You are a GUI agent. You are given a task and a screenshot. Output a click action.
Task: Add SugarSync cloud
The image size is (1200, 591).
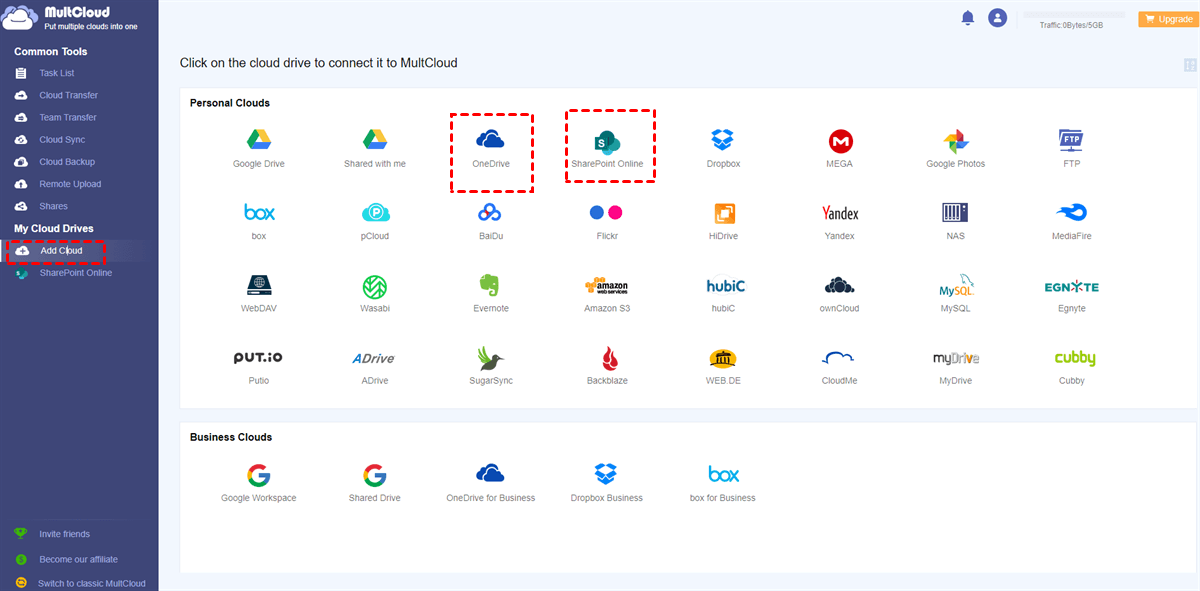[490, 366]
